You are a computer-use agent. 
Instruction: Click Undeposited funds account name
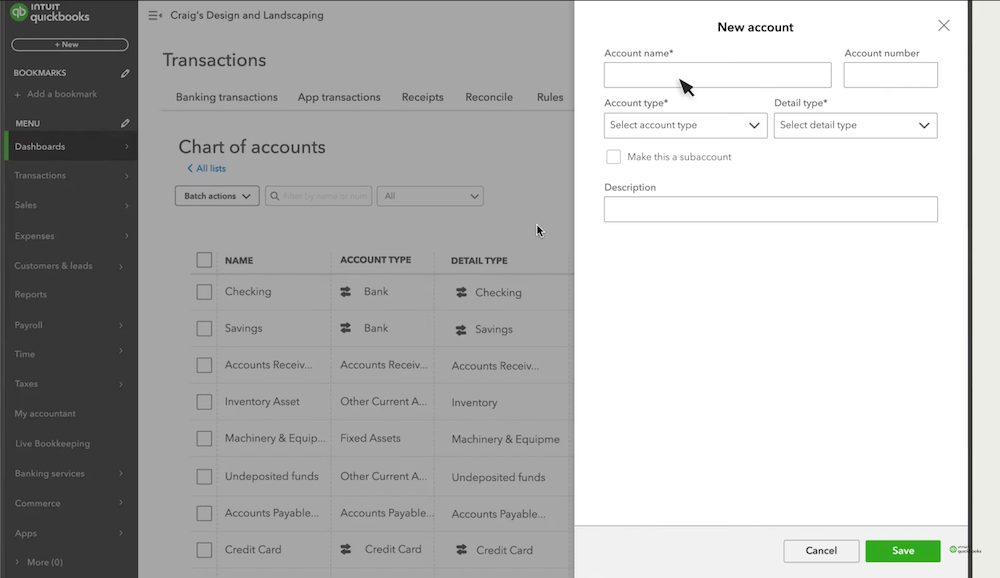[272, 477]
